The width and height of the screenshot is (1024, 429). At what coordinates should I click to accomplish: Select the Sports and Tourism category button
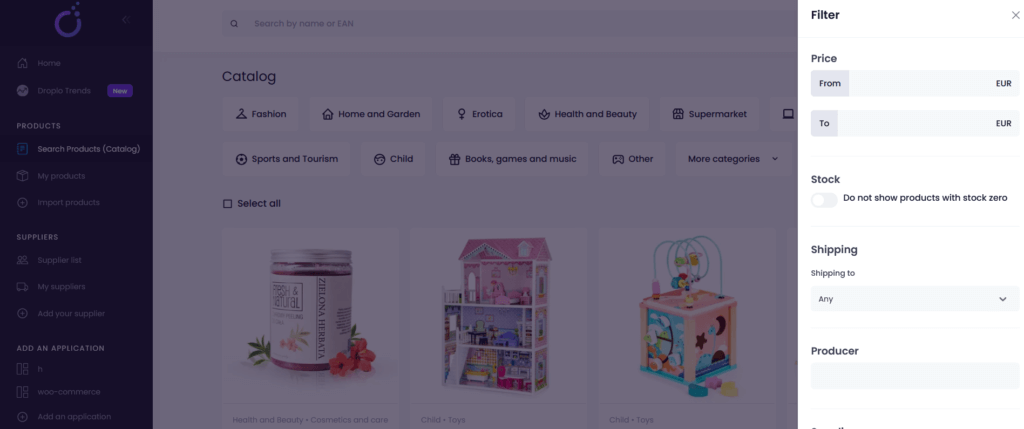tap(286, 159)
